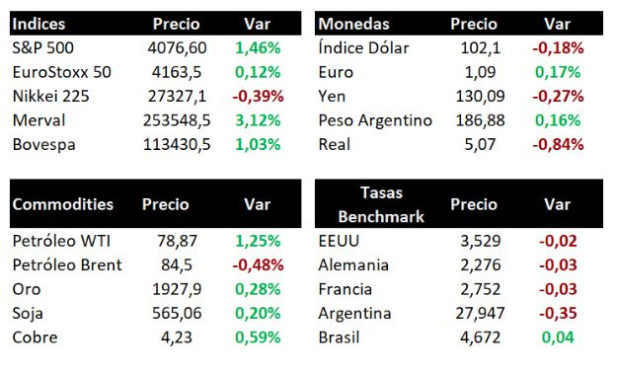The height and width of the screenshot is (372, 617).
Task: Click the Tasas Benchmark header
Action: point(381,204)
